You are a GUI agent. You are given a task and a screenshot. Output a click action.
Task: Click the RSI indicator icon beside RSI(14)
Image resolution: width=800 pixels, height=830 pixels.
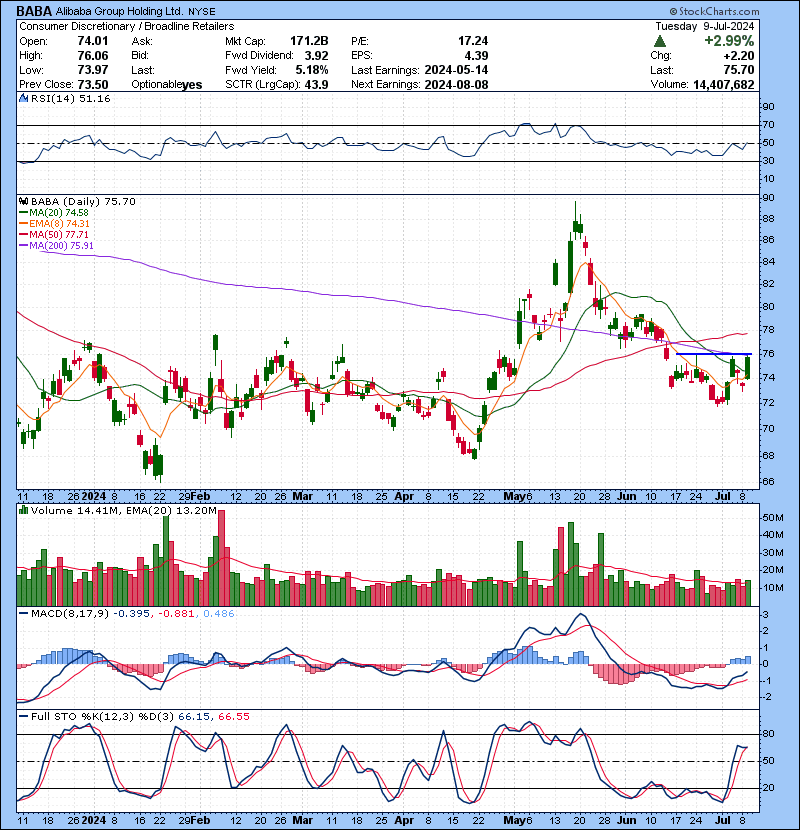click(x=23, y=98)
